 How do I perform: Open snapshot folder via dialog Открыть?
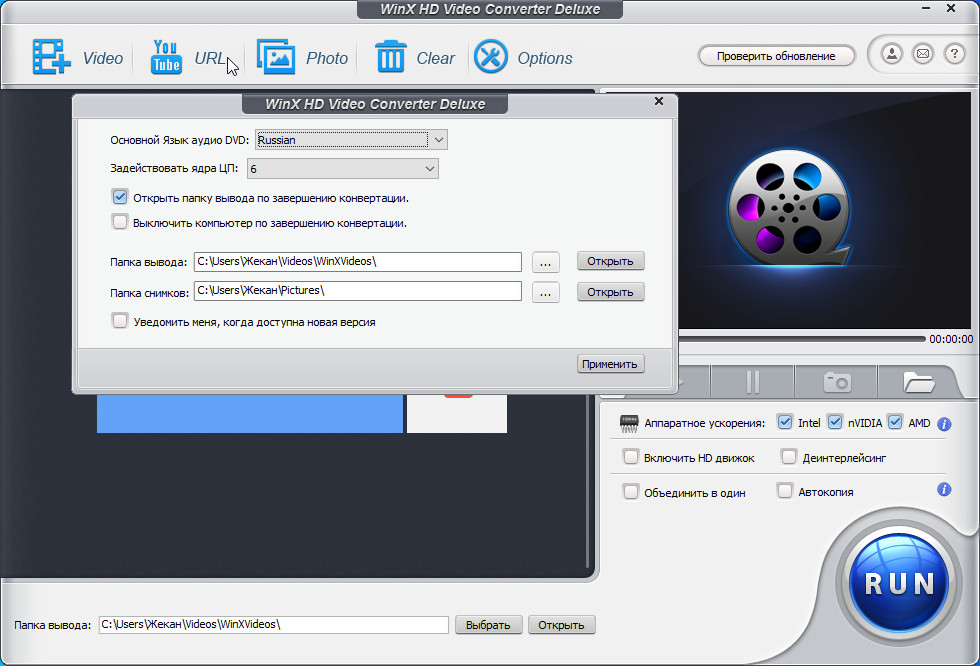tap(611, 292)
